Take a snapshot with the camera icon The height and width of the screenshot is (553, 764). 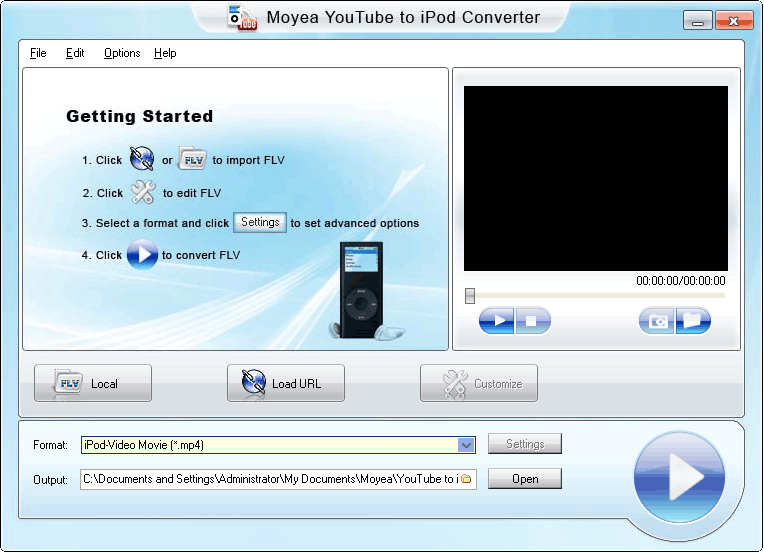point(657,321)
